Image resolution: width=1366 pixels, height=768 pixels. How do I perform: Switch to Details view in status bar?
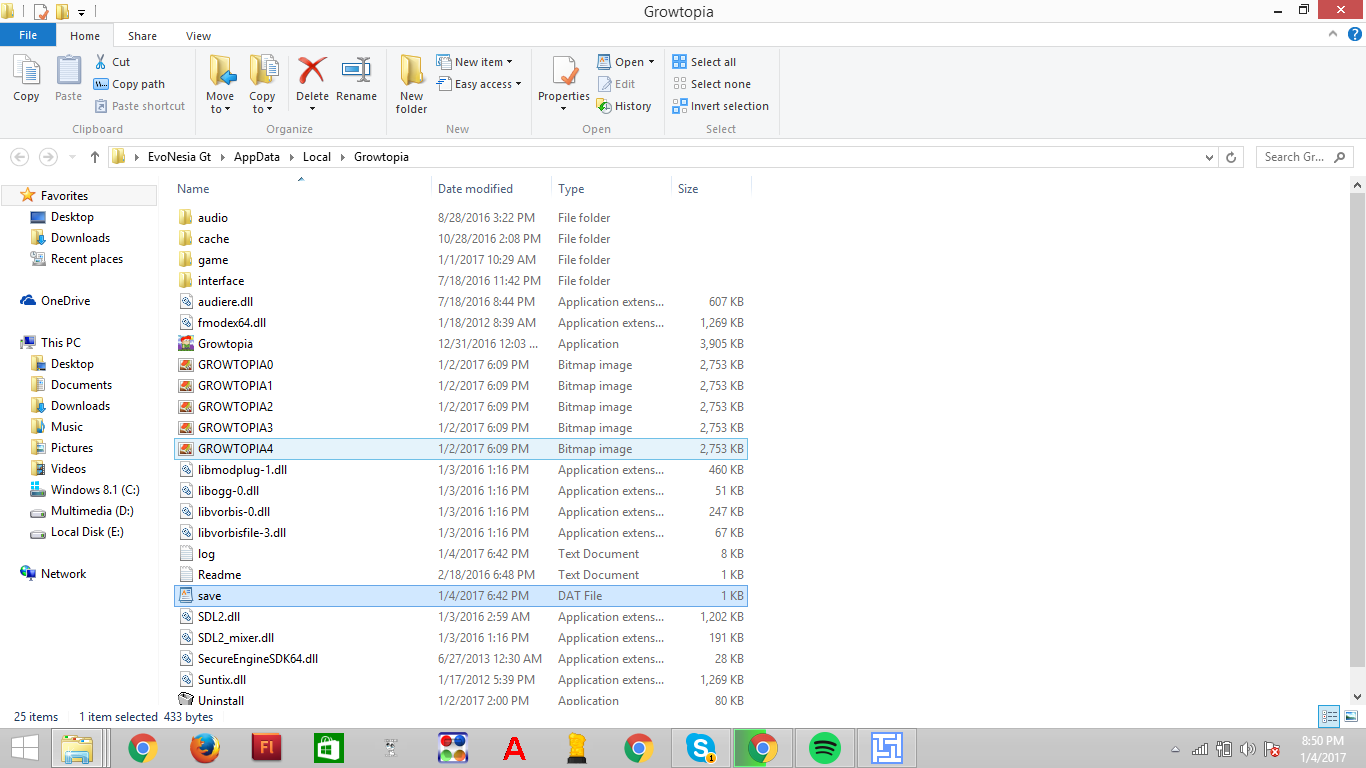[1329, 716]
